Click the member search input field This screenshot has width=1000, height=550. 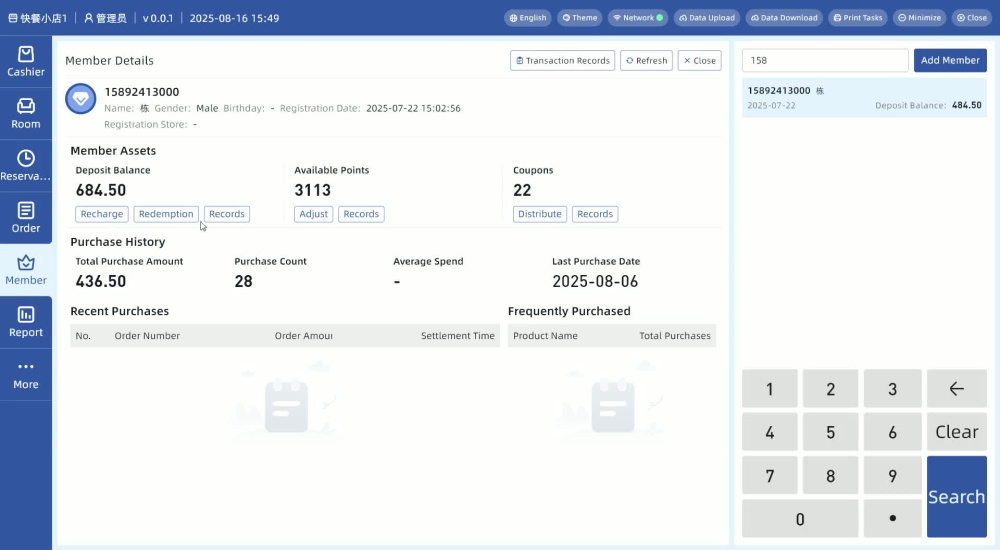(825, 61)
